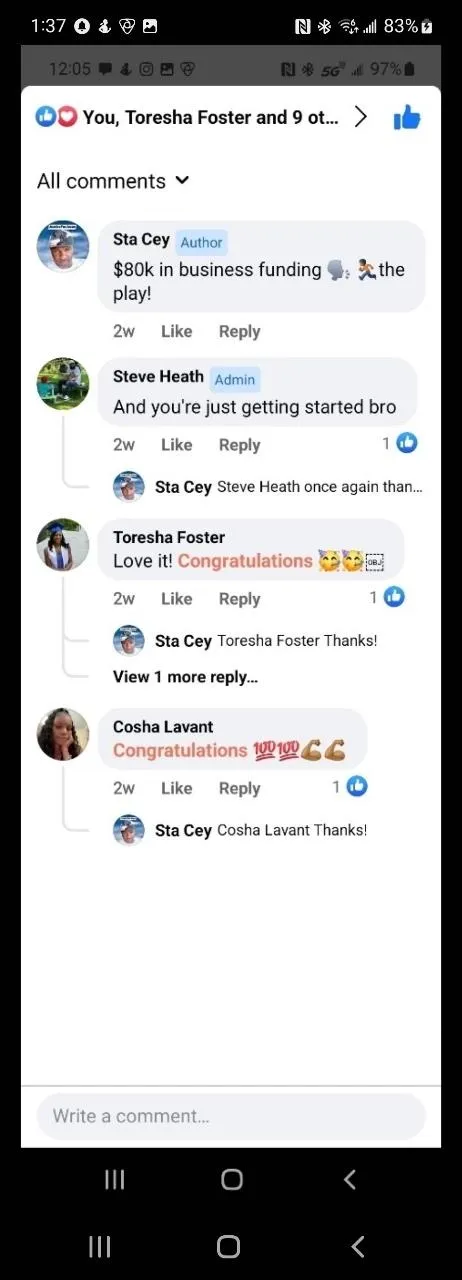Open Sta Cey's profile picture on first comment
The width and height of the screenshot is (462, 1280).
click(x=63, y=246)
